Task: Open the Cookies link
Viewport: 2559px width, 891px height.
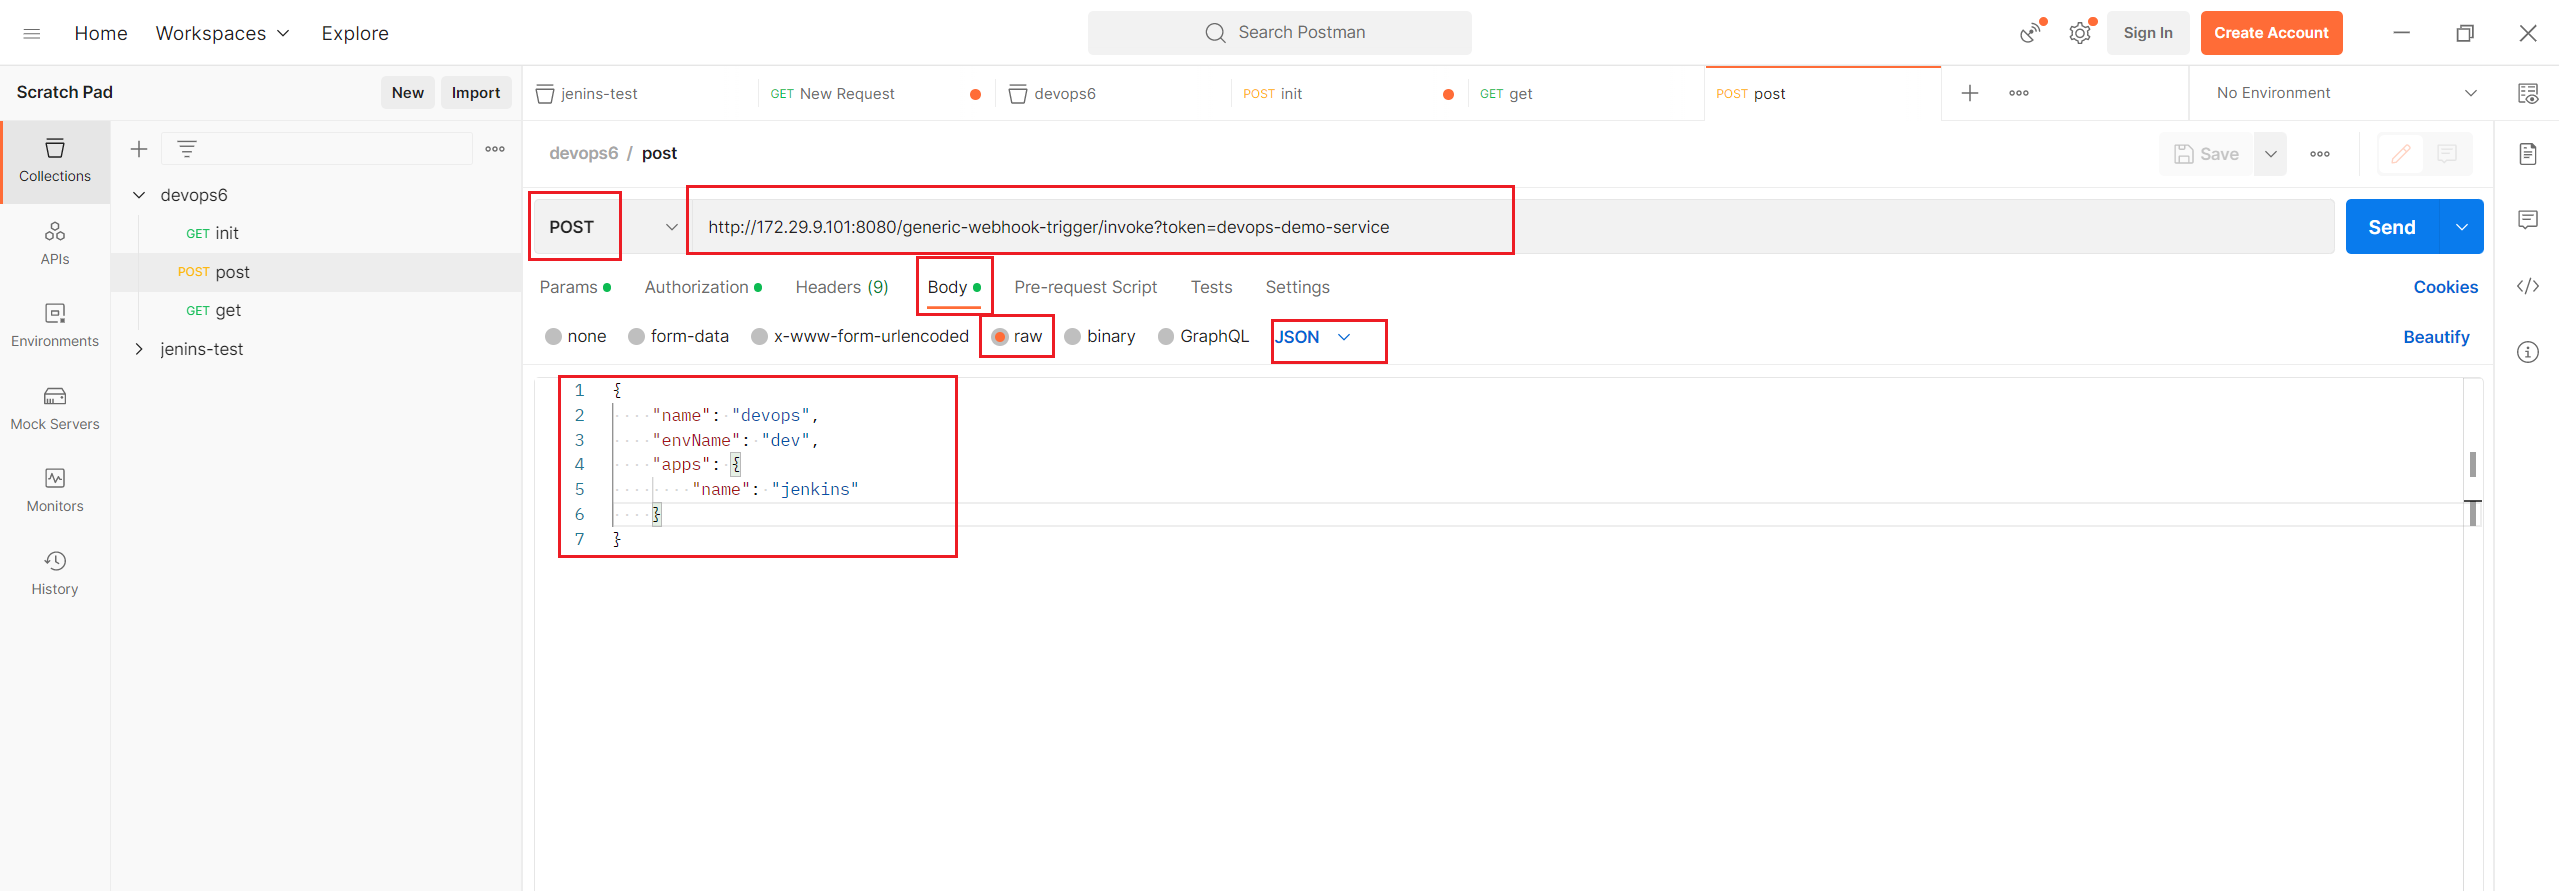Action: [2445, 287]
